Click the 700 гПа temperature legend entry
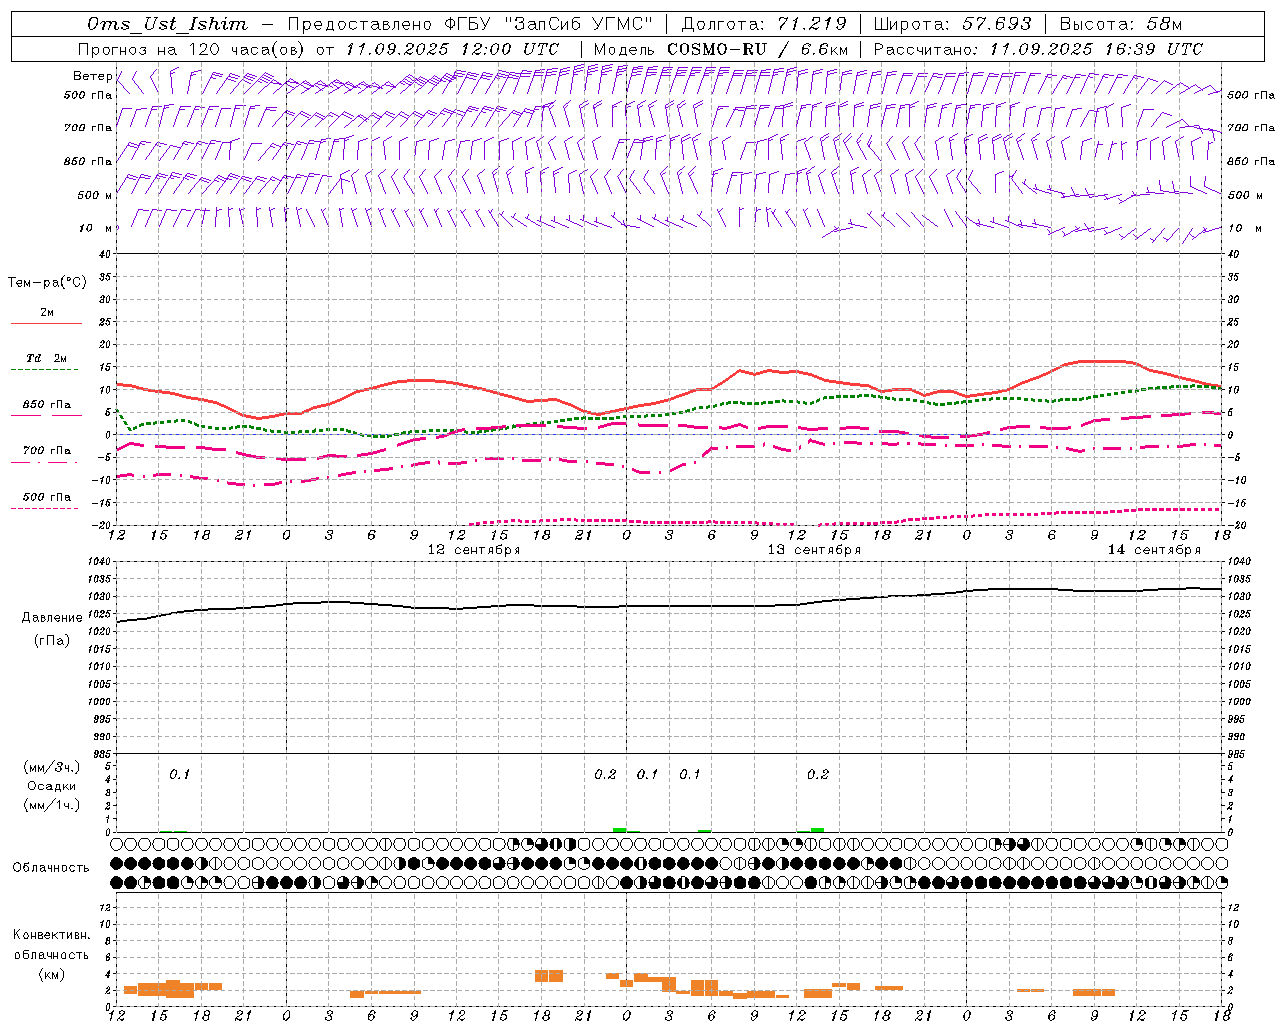This screenshot has height=1024, width=1280. click(47, 451)
